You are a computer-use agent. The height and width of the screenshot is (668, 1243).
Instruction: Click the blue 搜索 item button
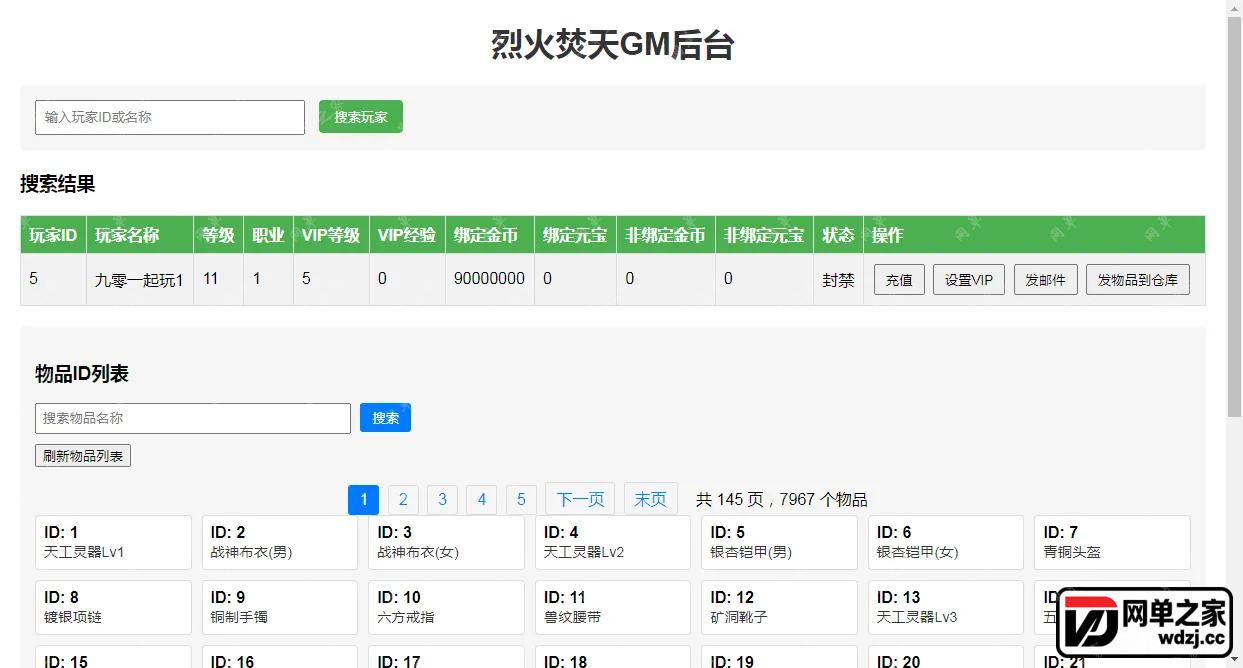(385, 418)
